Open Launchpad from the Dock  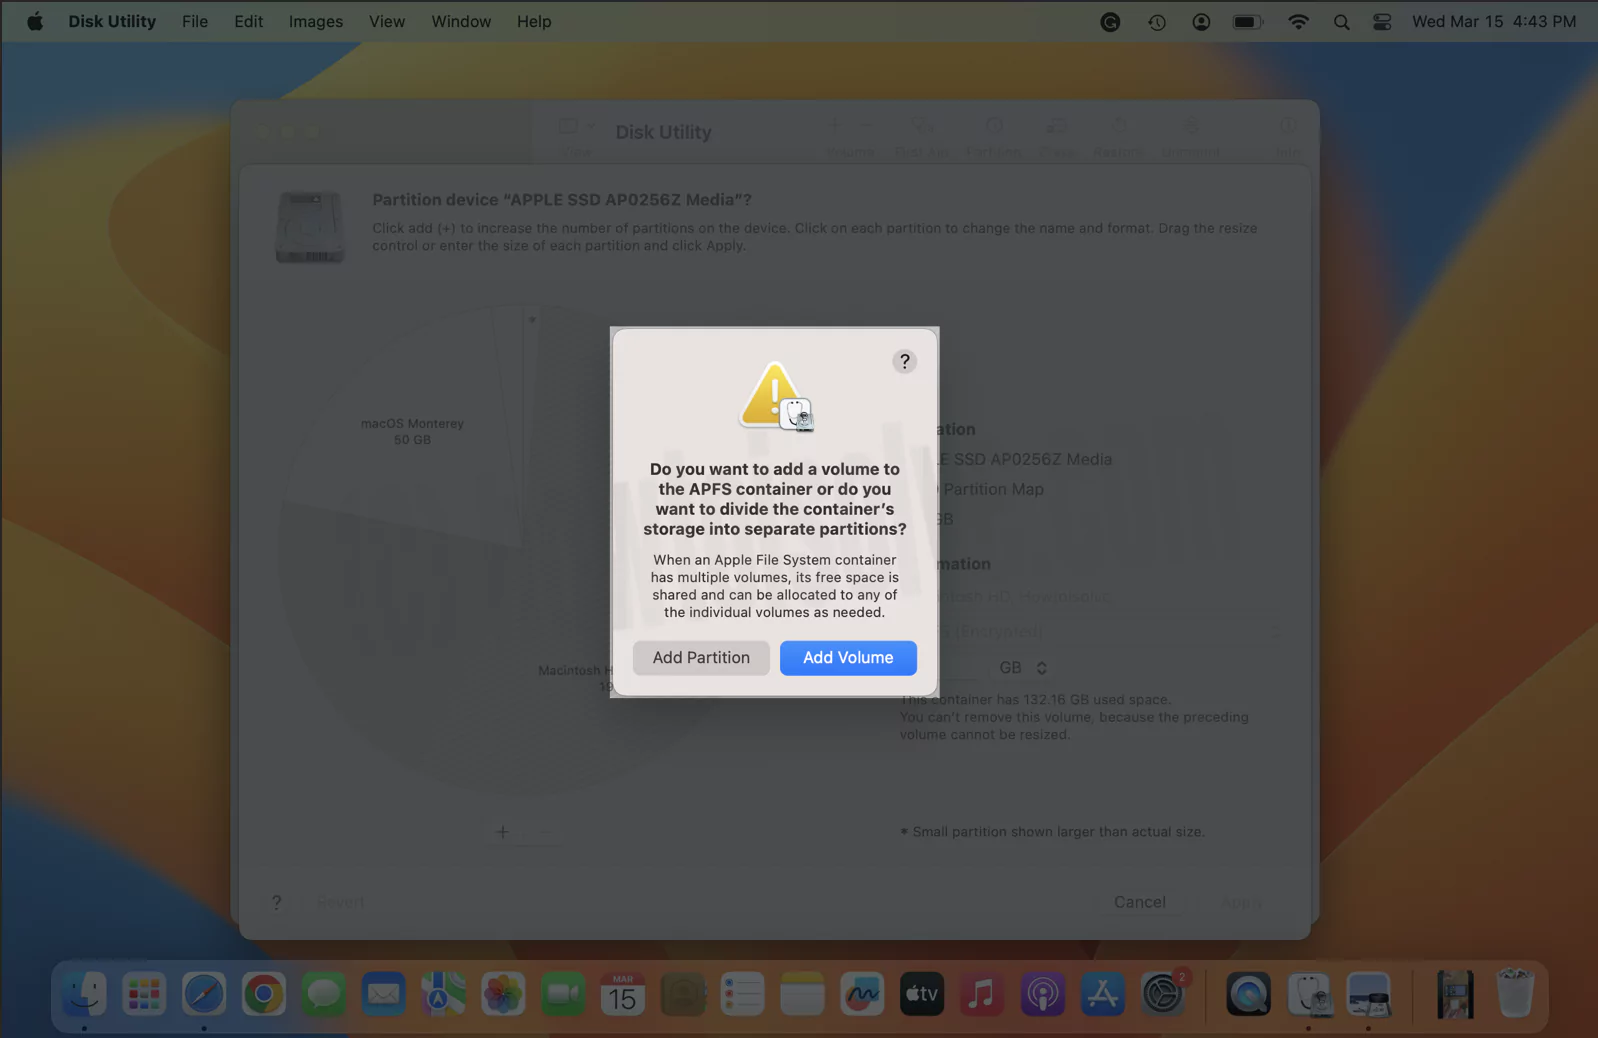[144, 995]
